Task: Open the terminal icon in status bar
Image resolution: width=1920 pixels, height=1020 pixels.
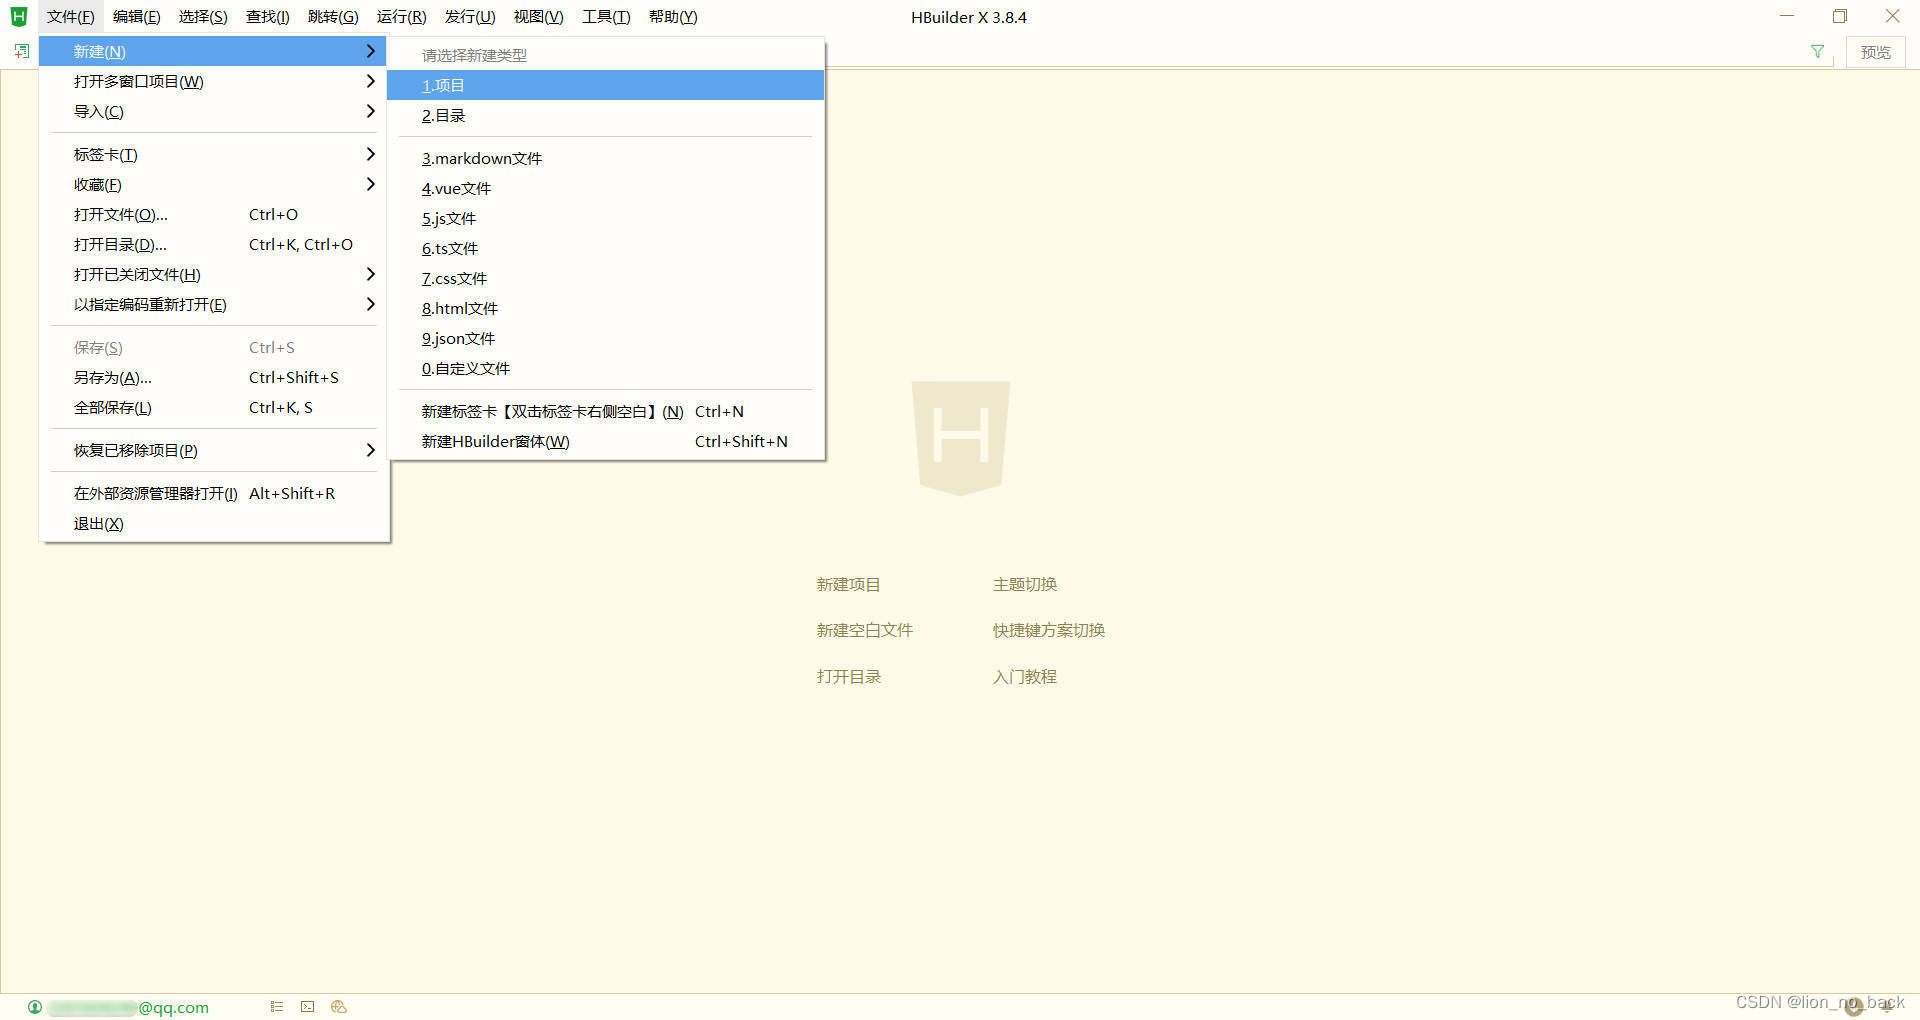Action: 307,1007
